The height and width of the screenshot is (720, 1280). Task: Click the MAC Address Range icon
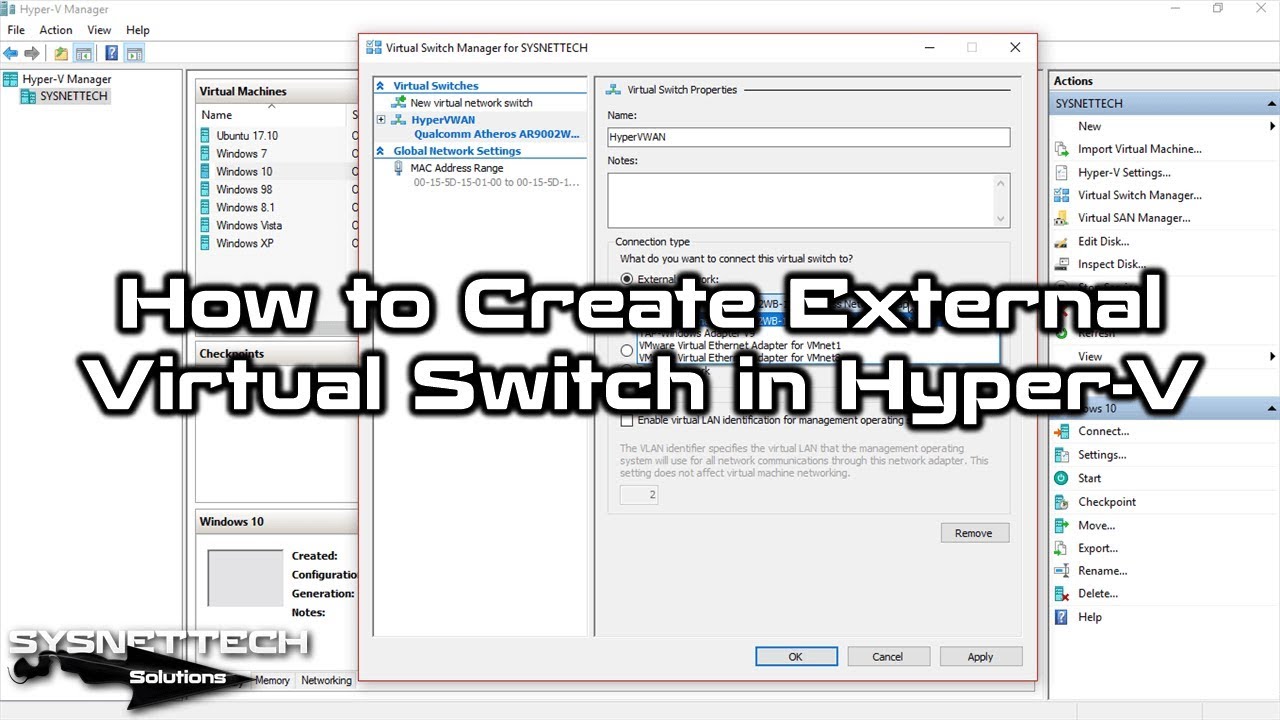(x=400, y=168)
